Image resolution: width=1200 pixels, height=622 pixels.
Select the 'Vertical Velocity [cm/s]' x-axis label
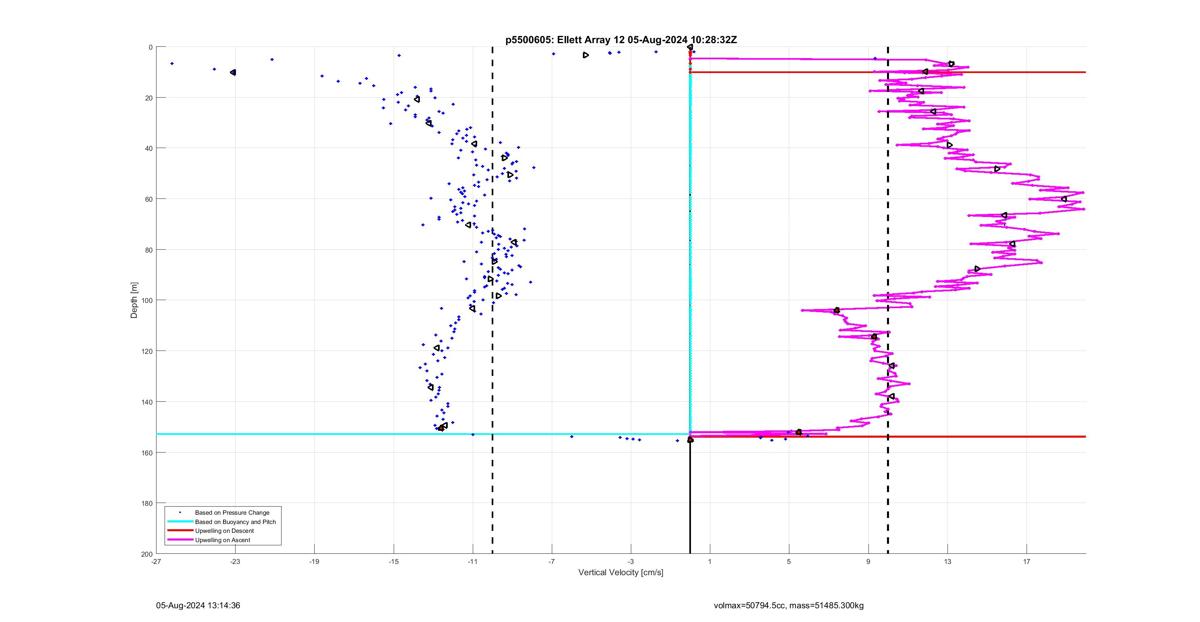pos(621,573)
